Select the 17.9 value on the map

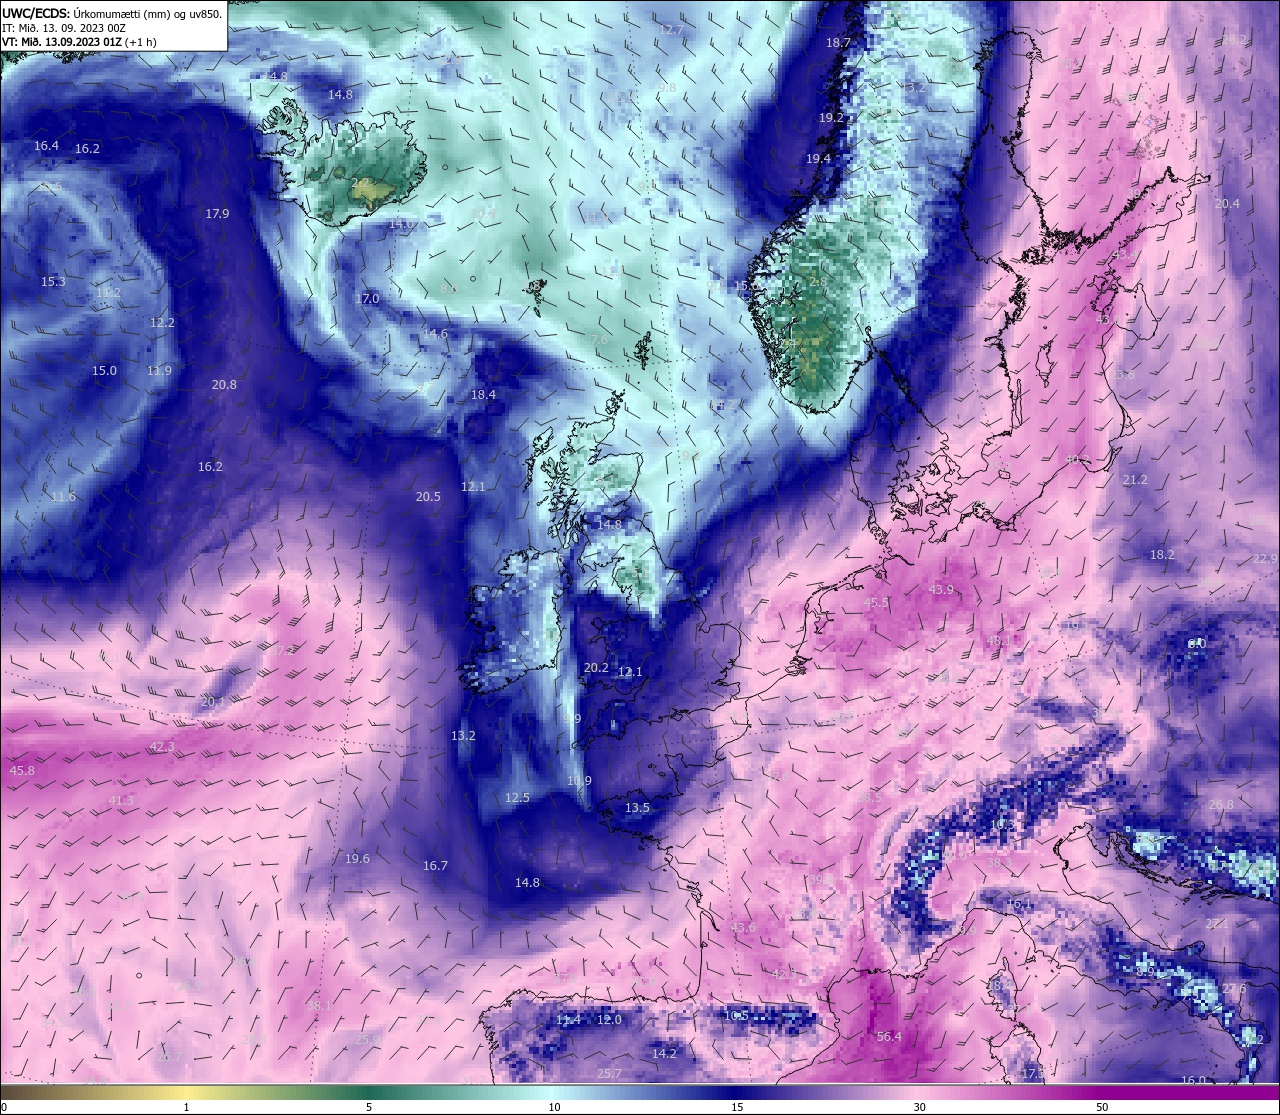tap(217, 213)
